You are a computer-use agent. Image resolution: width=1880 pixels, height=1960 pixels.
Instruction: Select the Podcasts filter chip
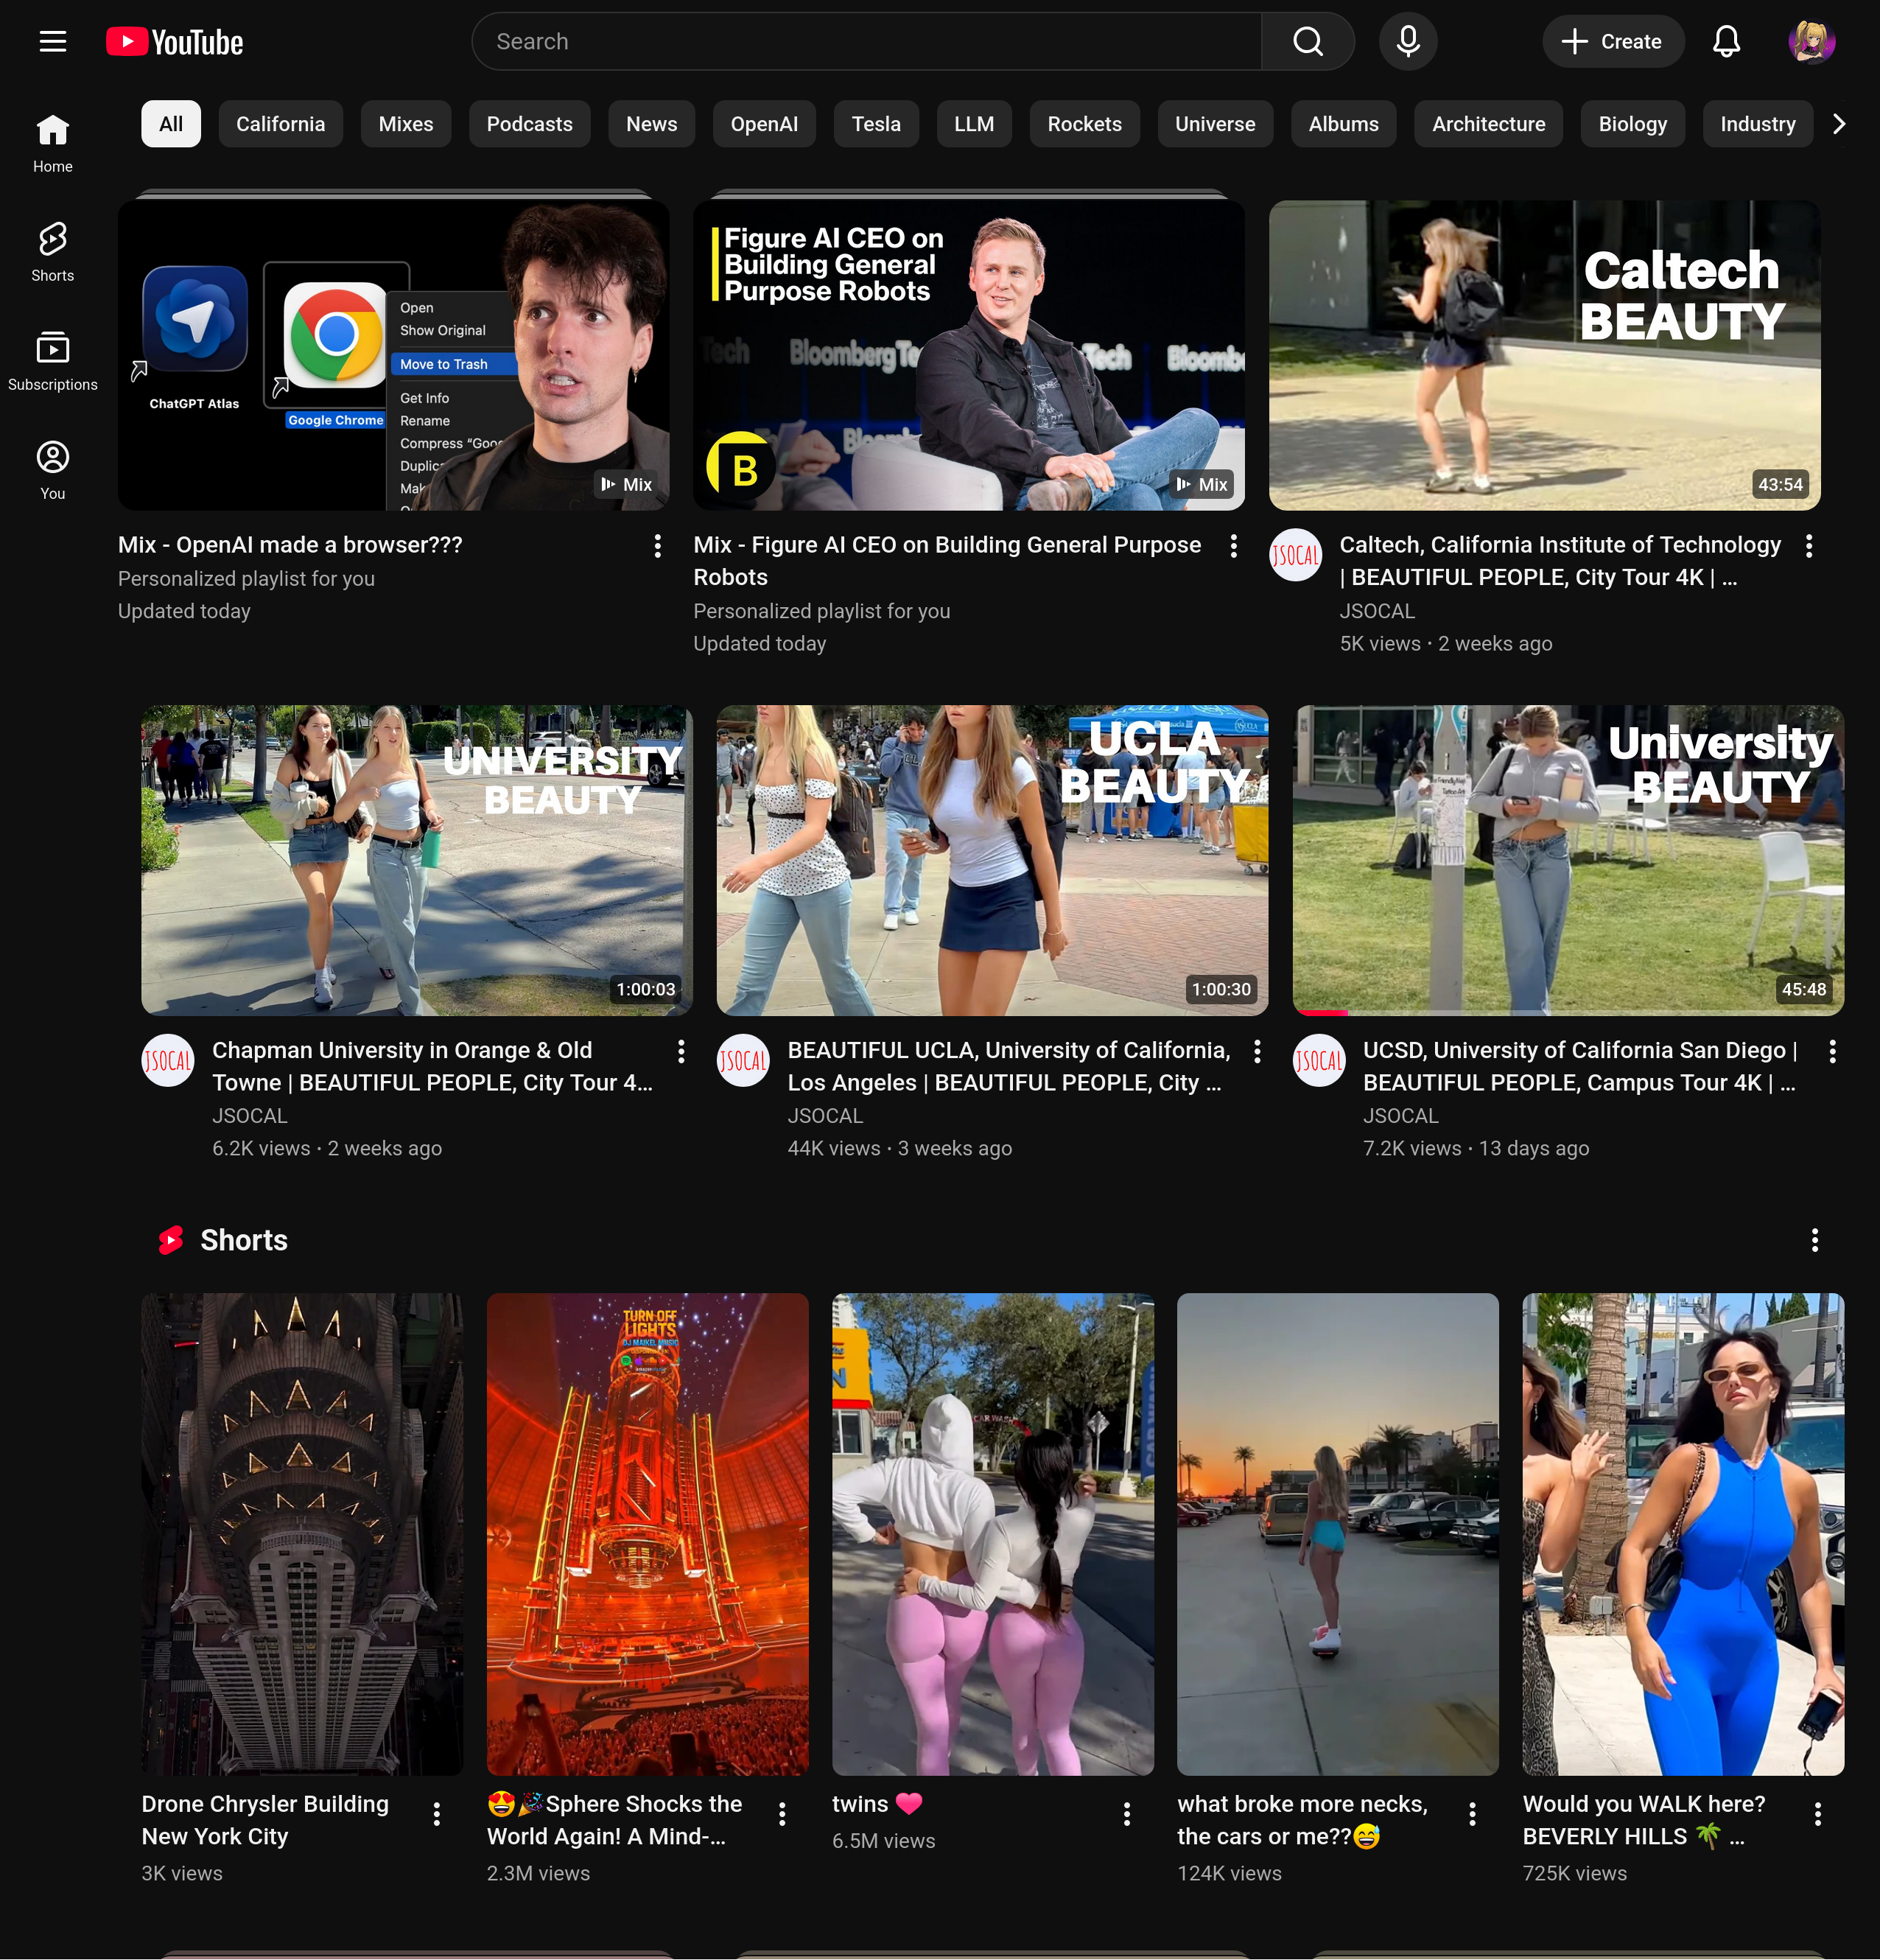[529, 124]
